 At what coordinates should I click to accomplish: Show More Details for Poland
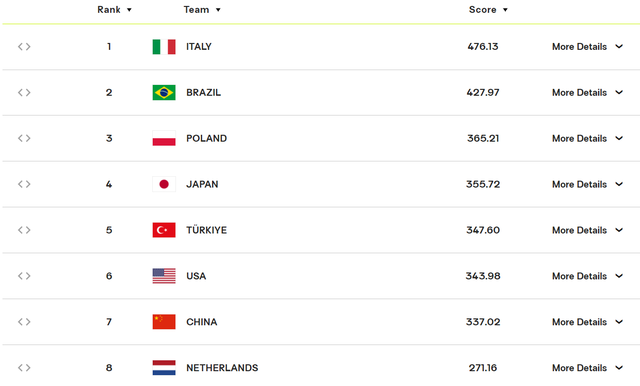(587, 139)
